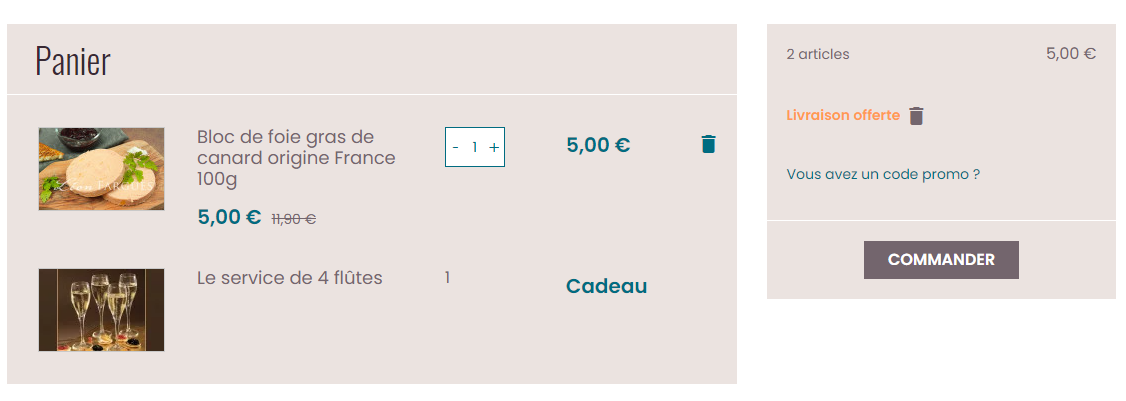Click the 'Panier' heading
1126x401 pixels.
tap(73, 61)
